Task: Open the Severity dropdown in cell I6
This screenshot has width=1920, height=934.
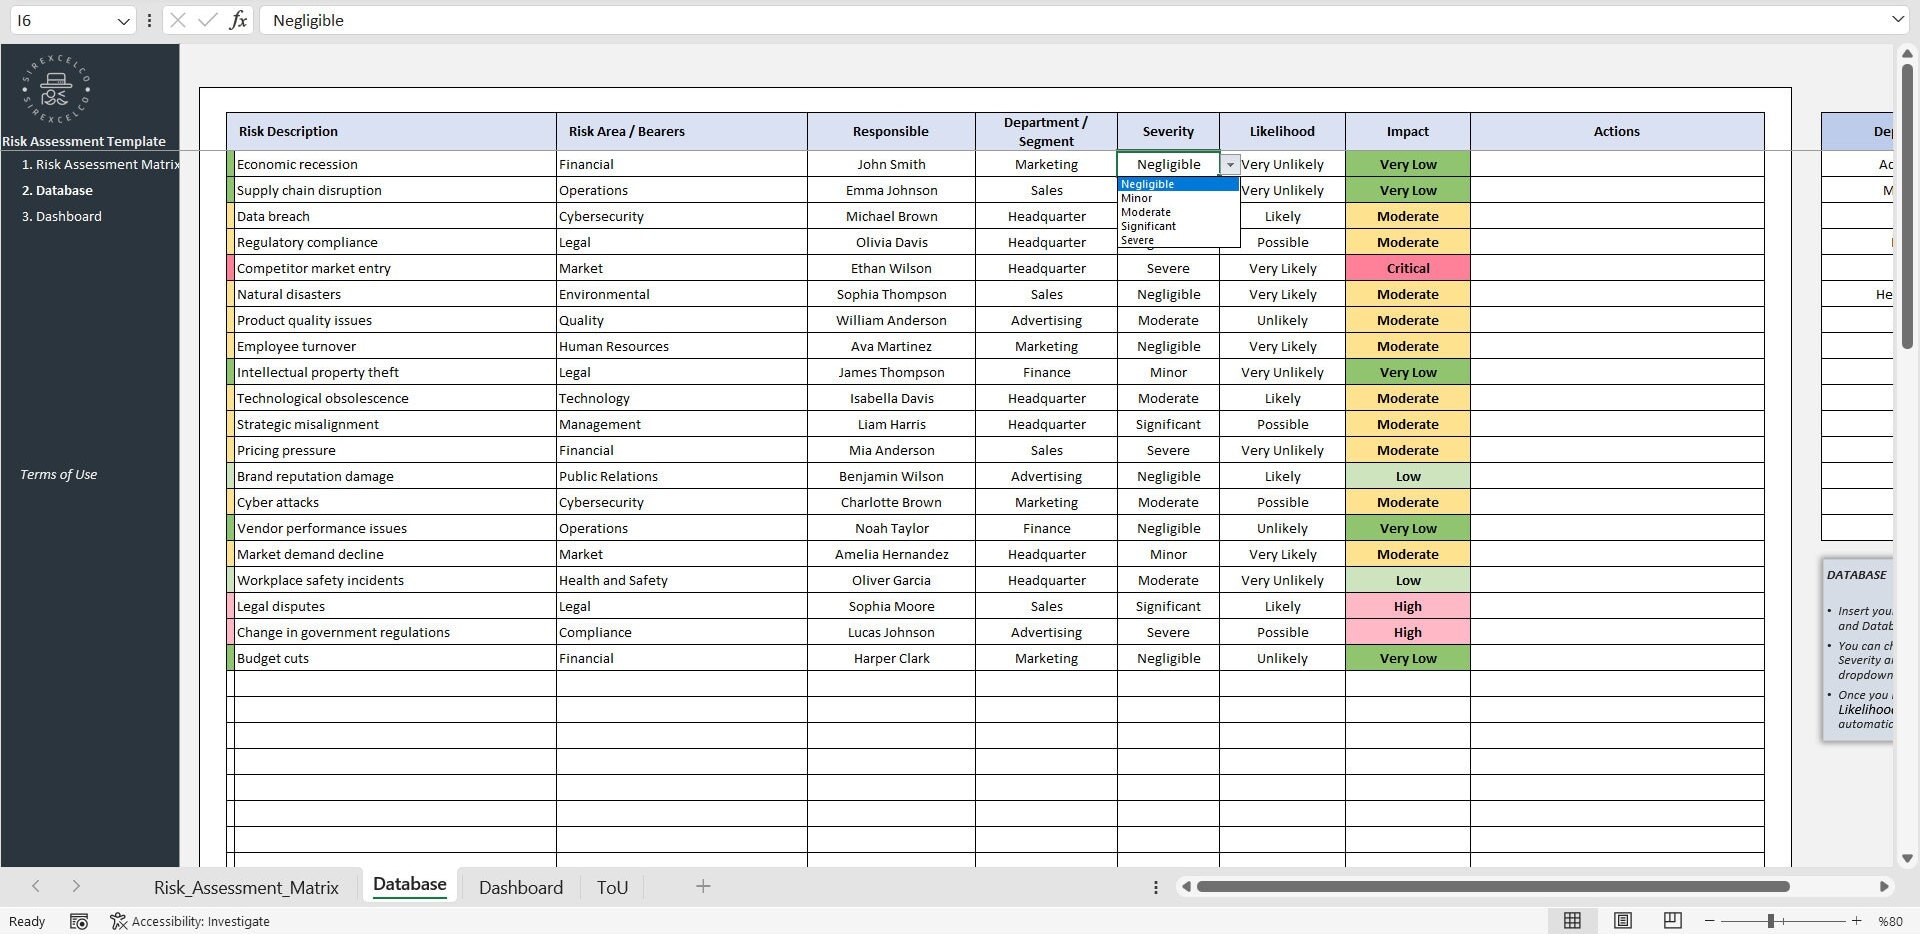Action: tap(1230, 164)
